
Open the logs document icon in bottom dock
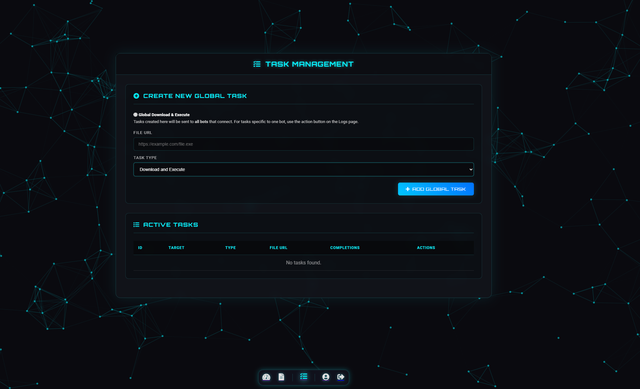(x=281, y=377)
